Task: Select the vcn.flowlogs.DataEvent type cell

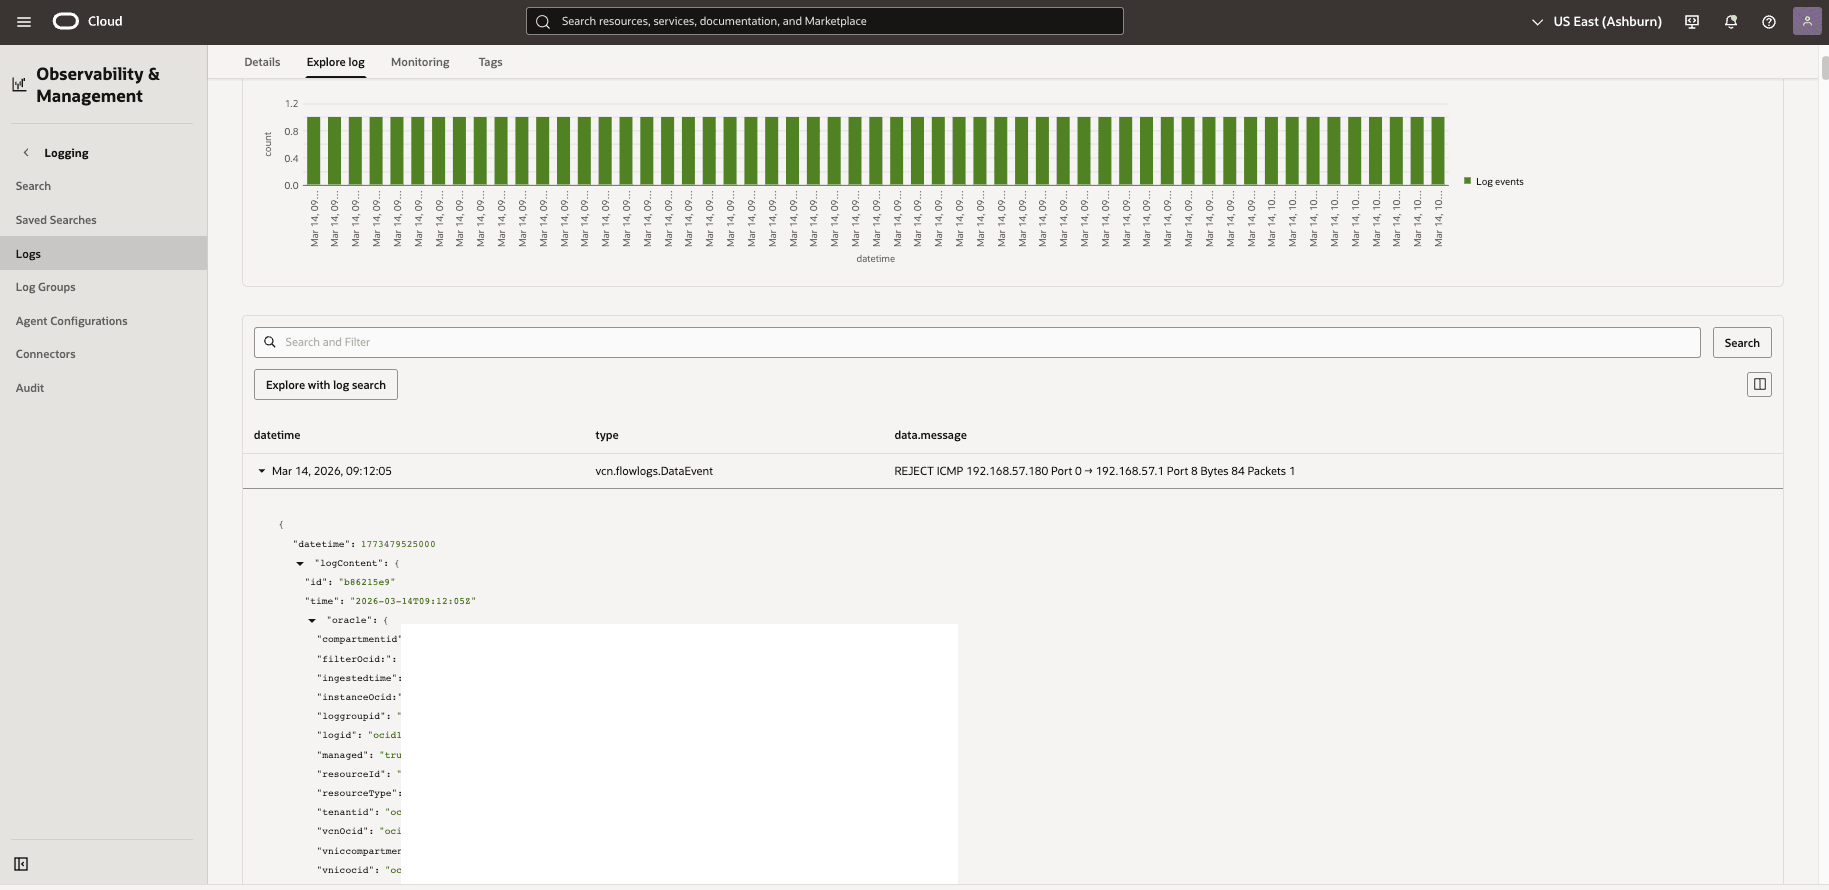Action: pyautogui.click(x=654, y=471)
